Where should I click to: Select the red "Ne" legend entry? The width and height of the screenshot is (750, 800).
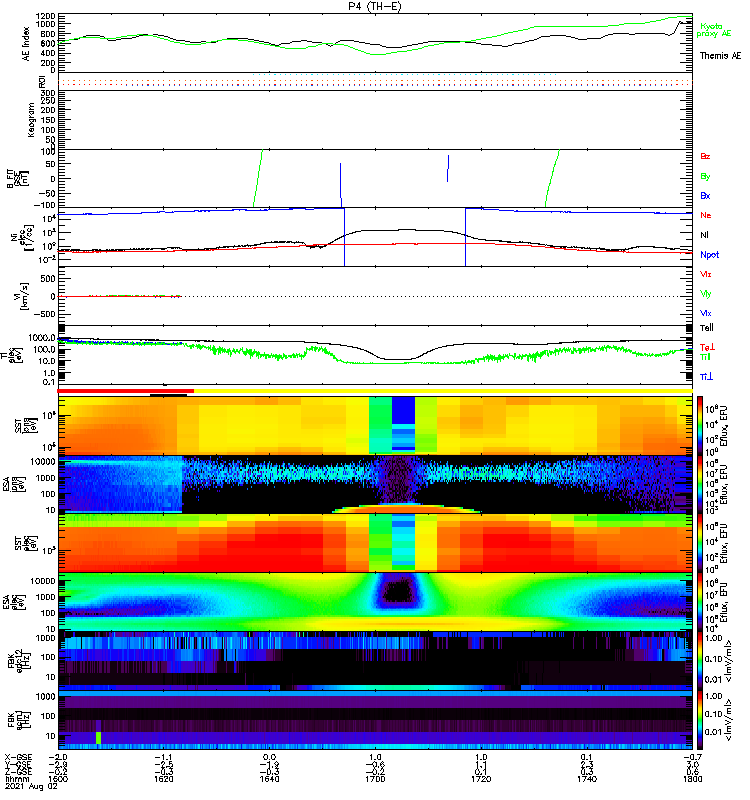(x=706, y=215)
